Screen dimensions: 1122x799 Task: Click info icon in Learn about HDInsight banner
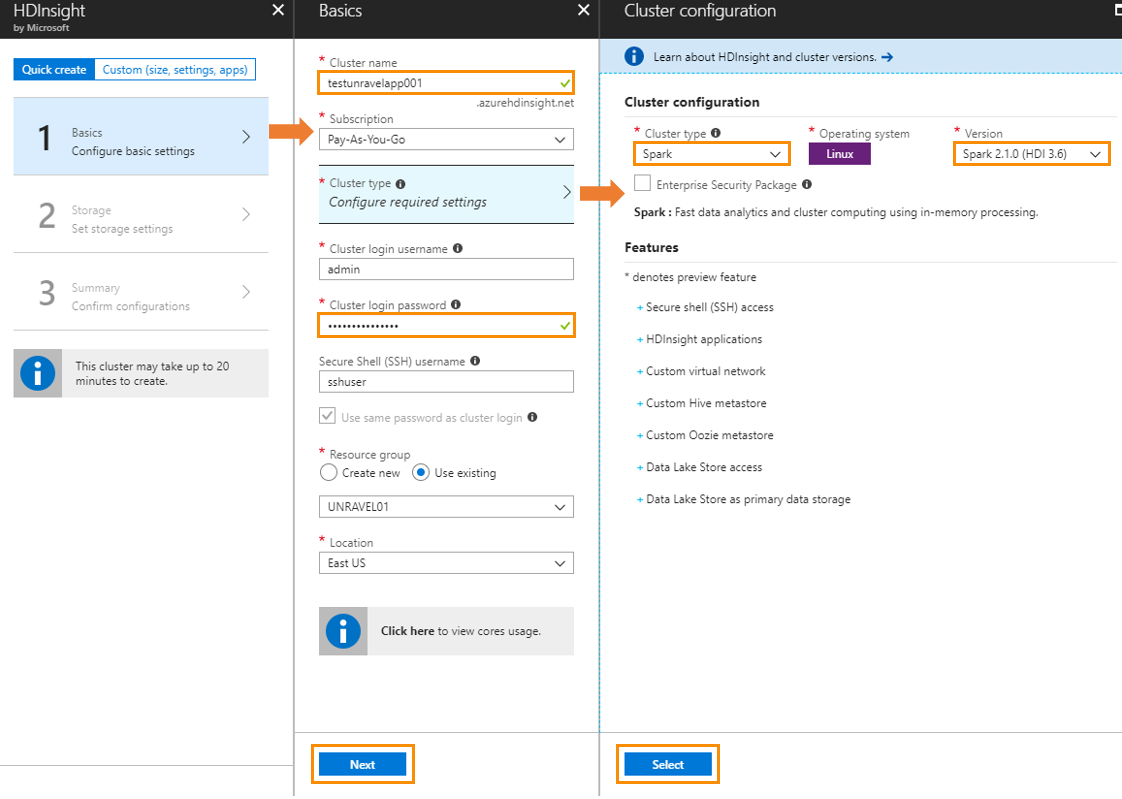coord(634,57)
